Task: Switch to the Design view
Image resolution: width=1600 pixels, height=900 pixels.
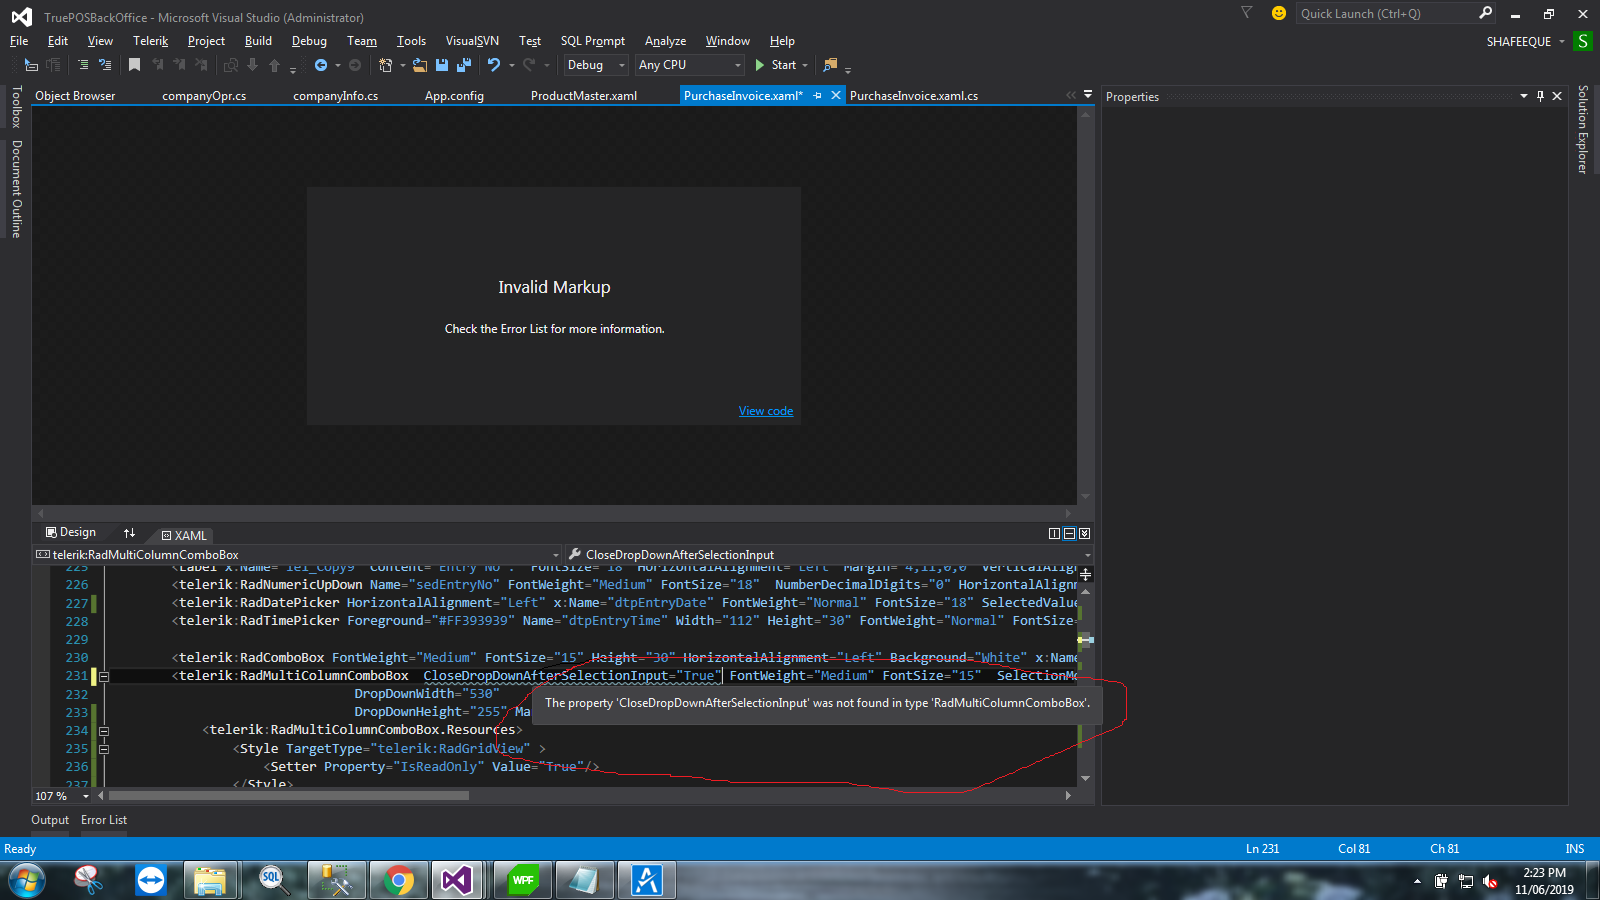Action: 71,533
